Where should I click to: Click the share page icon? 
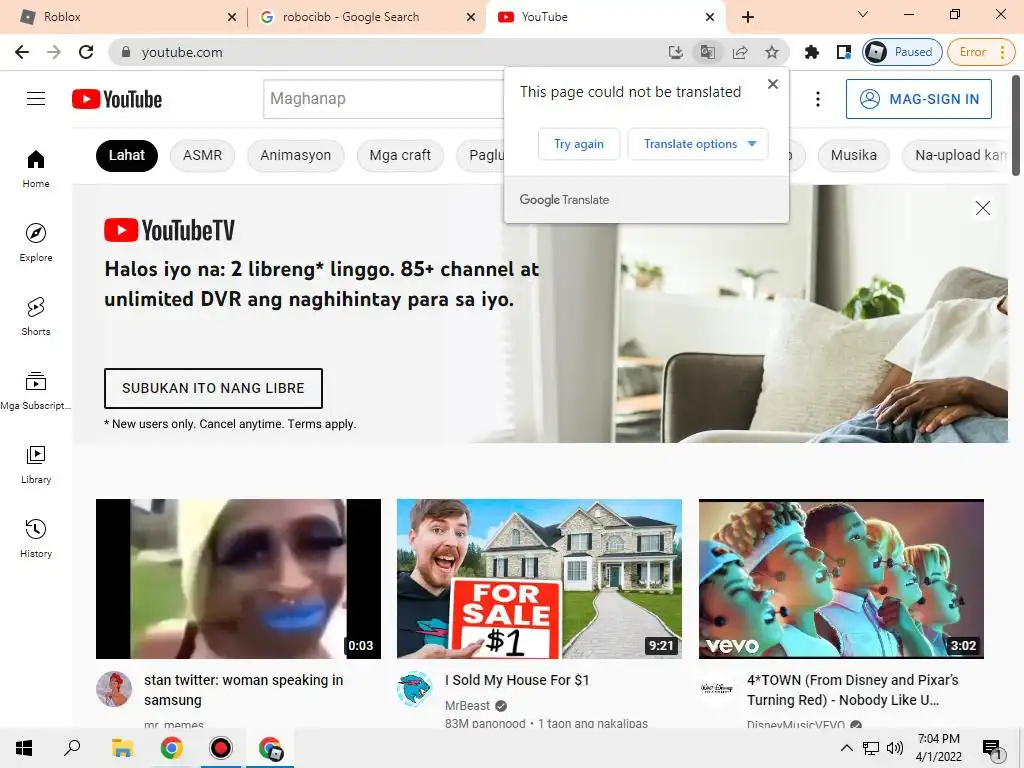739,52
